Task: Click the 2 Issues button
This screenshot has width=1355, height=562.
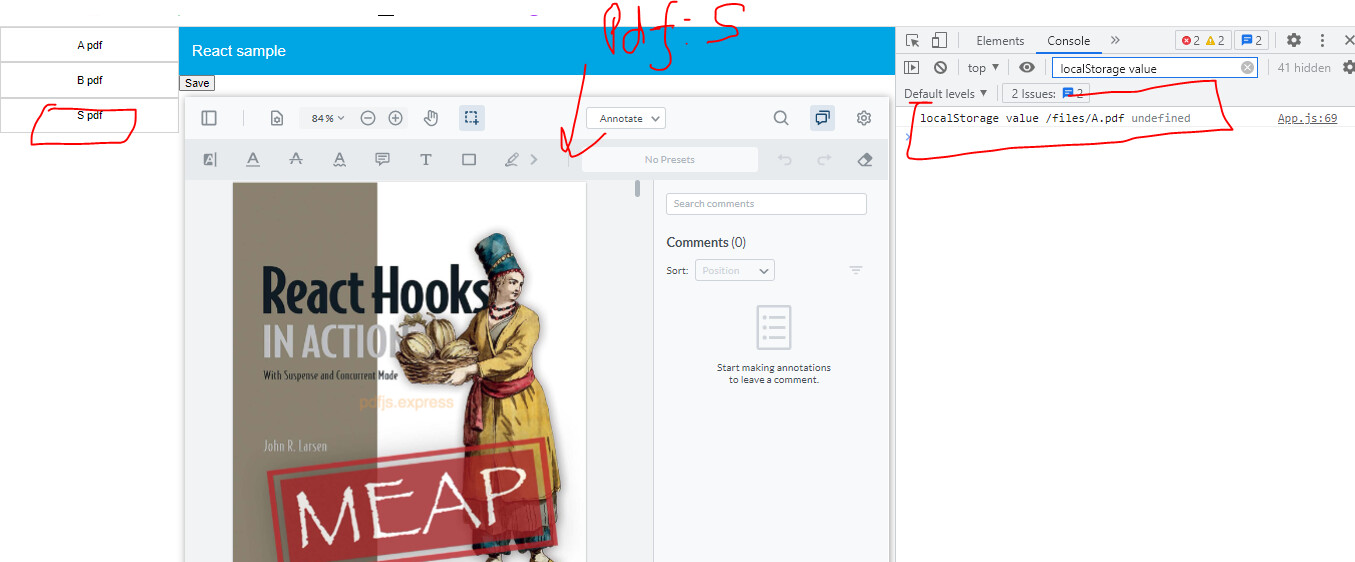Action: pyautogui.click(x=1047, y=93)
